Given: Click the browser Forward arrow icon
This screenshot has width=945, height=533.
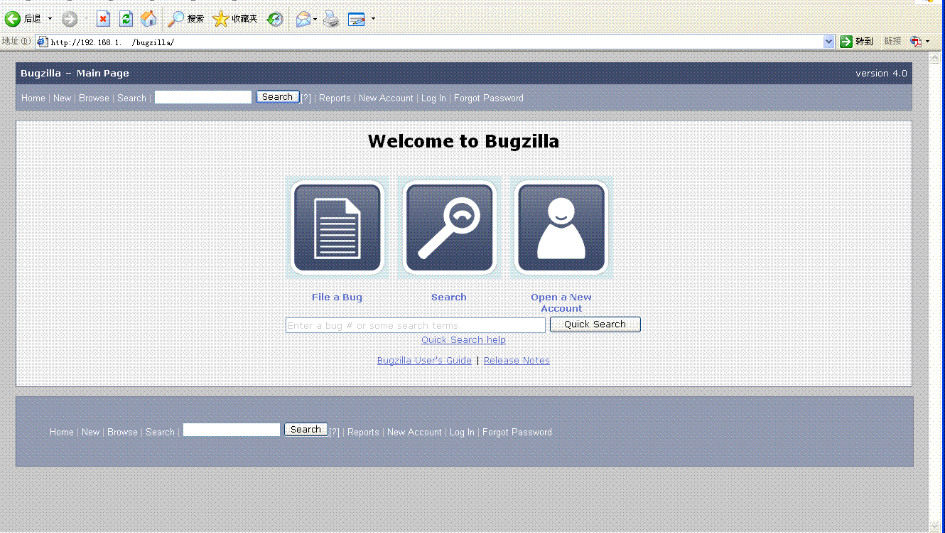Looking at the screenshot, I should (x=70, y=19).
